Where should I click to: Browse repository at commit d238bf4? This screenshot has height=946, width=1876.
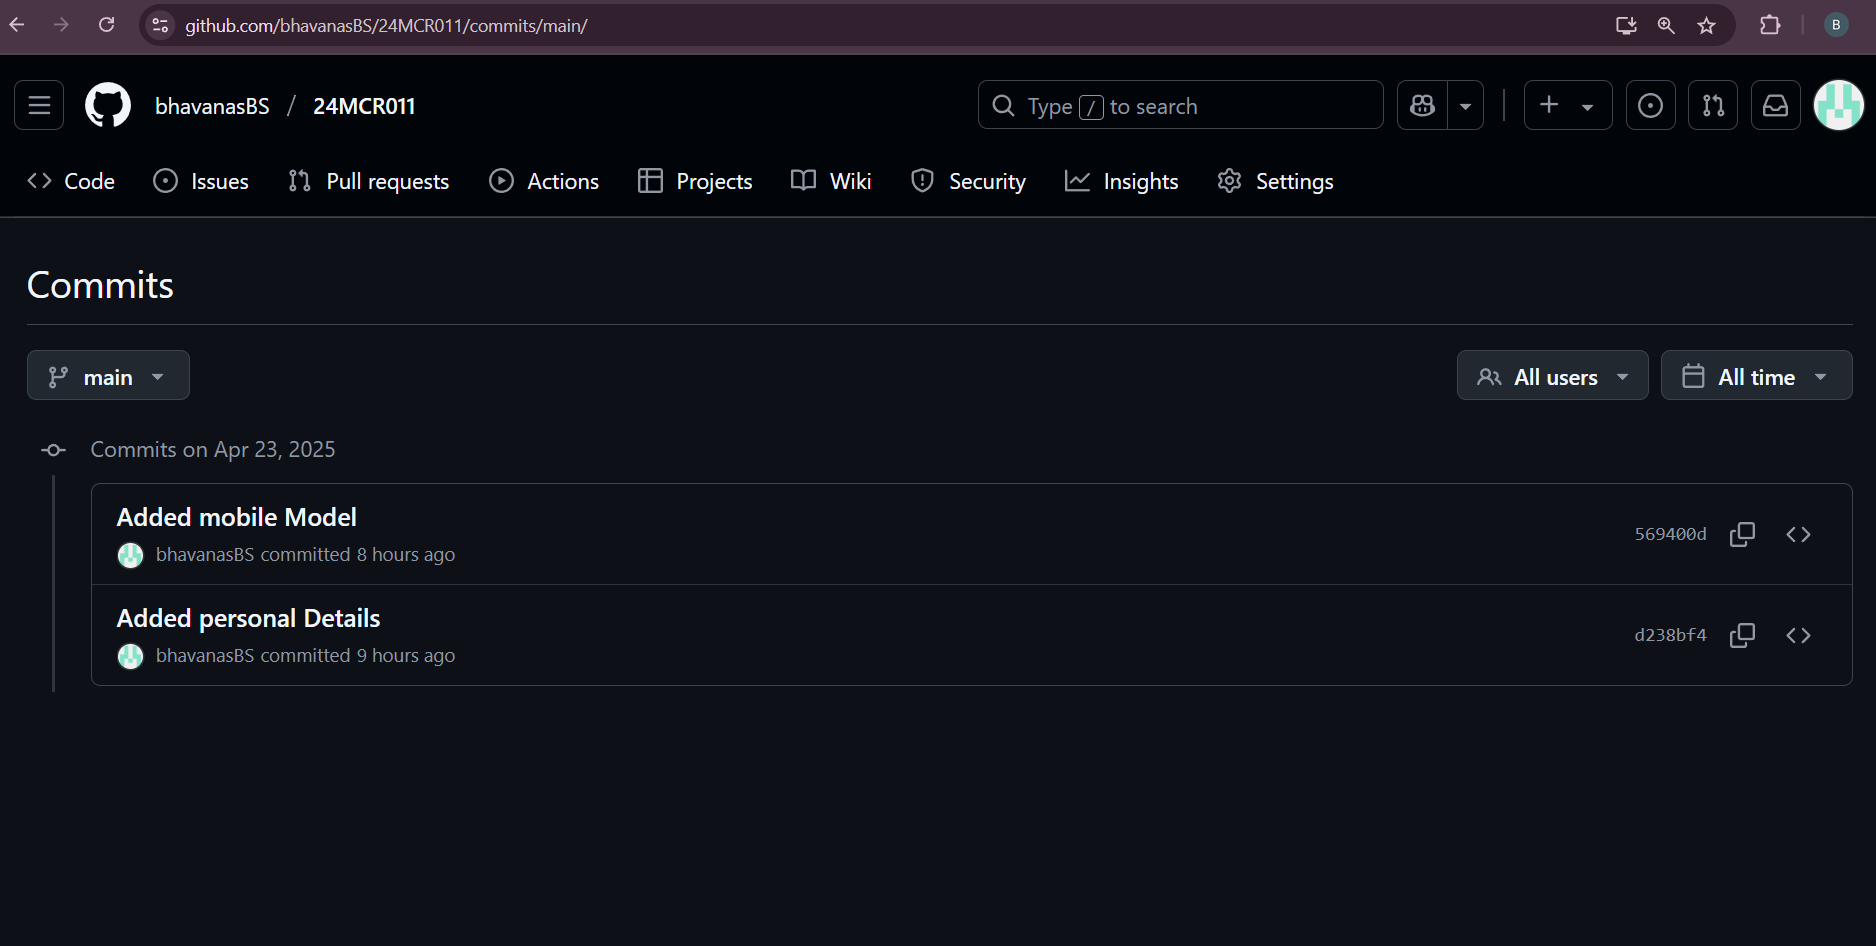point(1798,635)
